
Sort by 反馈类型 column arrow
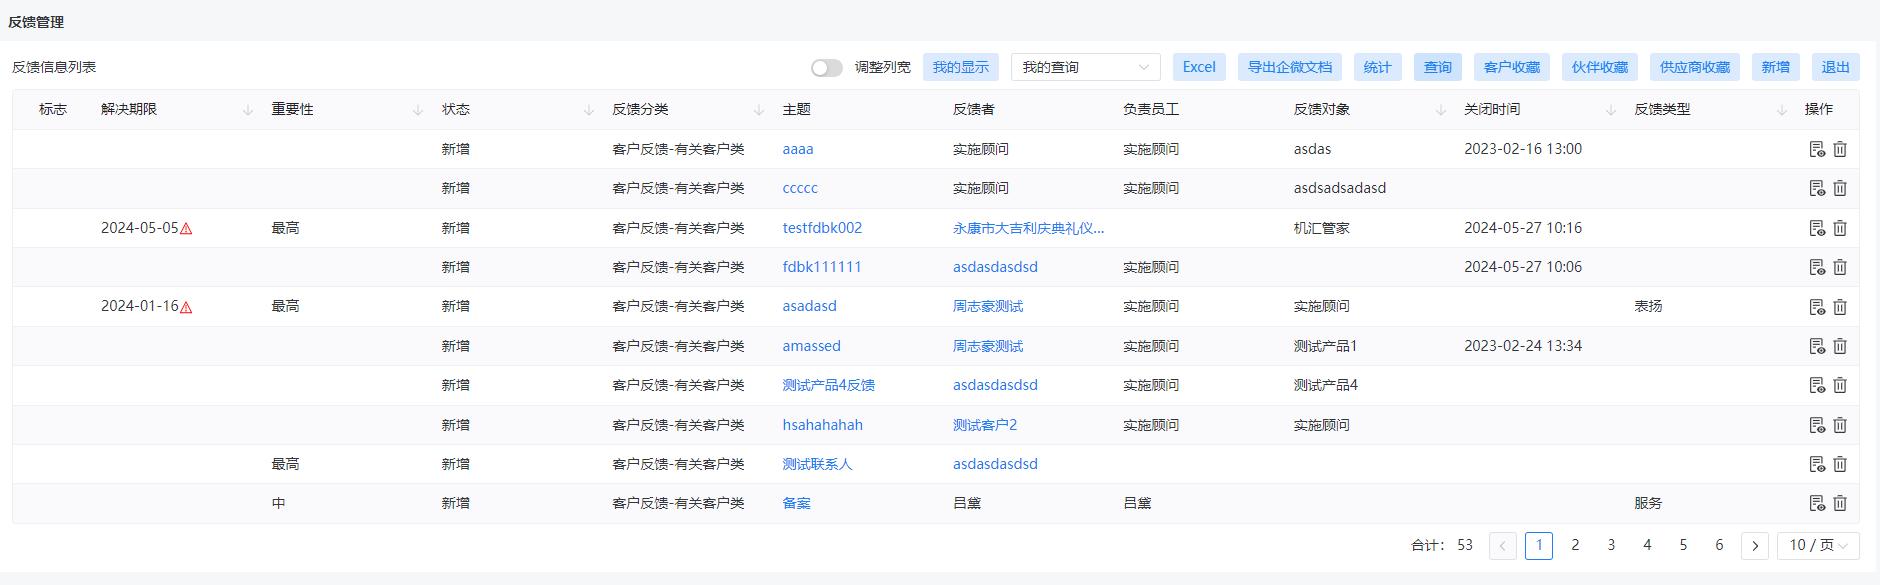coord(1782,110)
